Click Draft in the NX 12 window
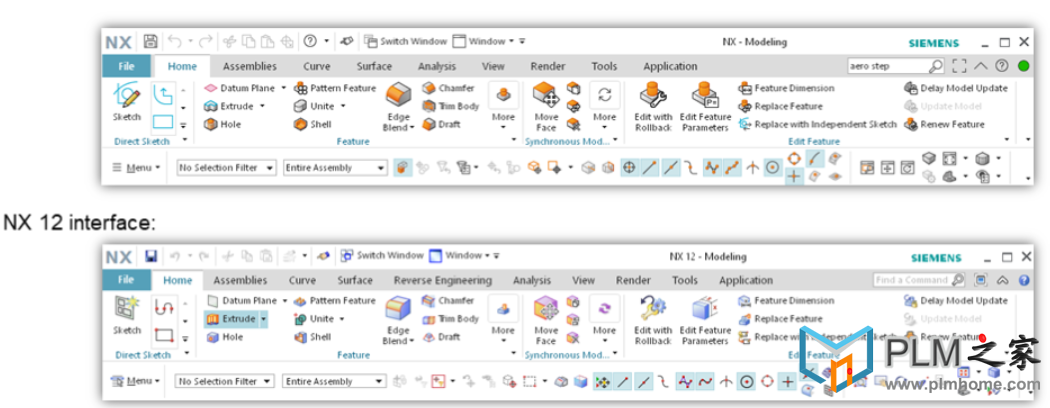This screenshot has height=408, width=1050. point(441,337)
